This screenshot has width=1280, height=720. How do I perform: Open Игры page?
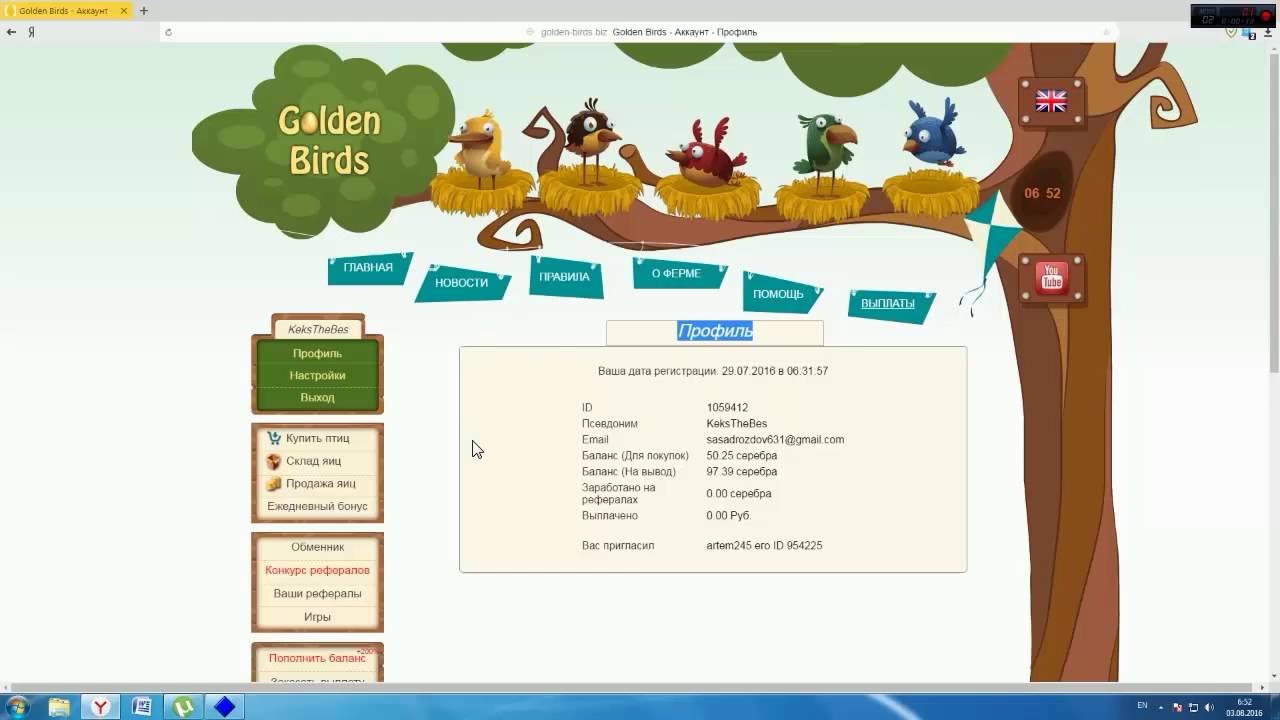317,618
